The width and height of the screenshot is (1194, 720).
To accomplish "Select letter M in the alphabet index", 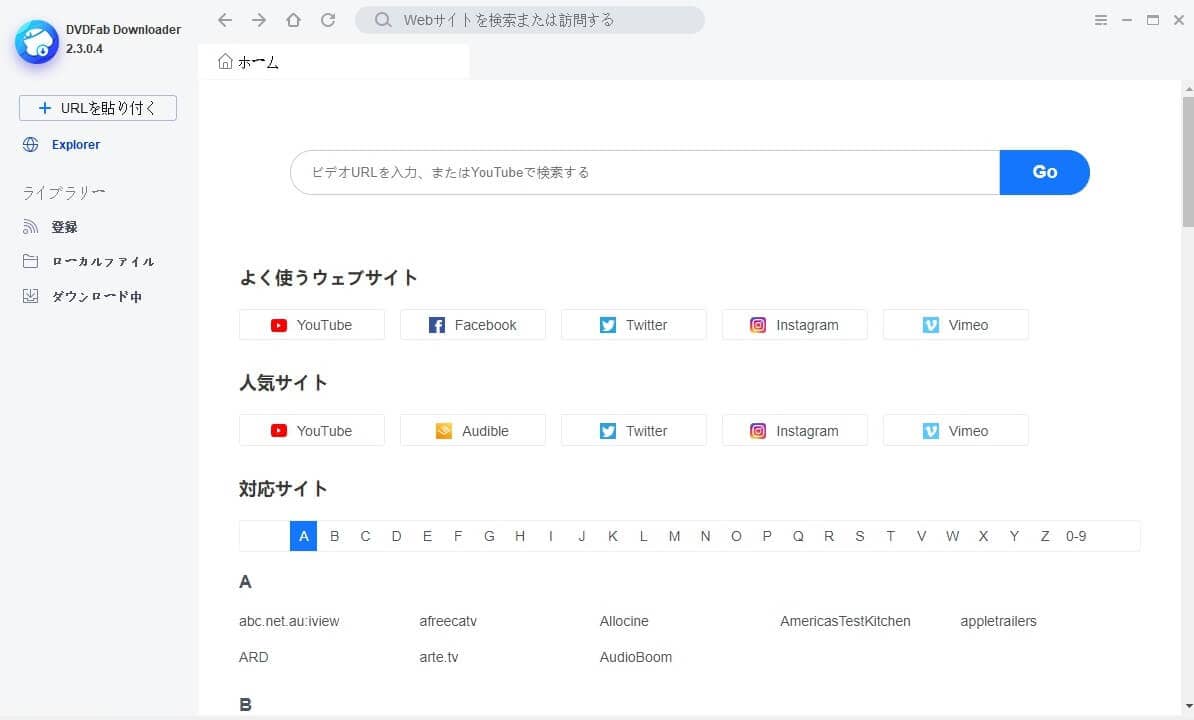I will coord(674,536).
